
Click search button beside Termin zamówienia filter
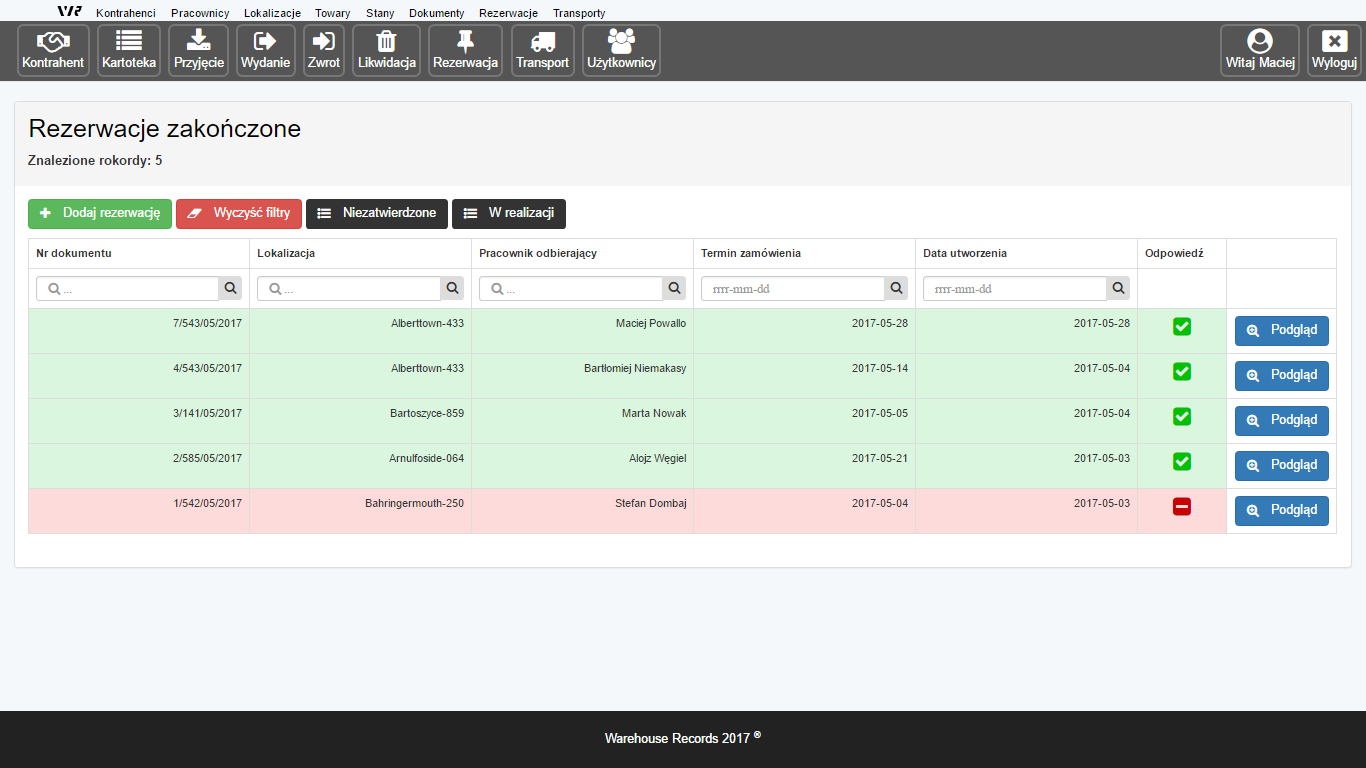(896, 289)
